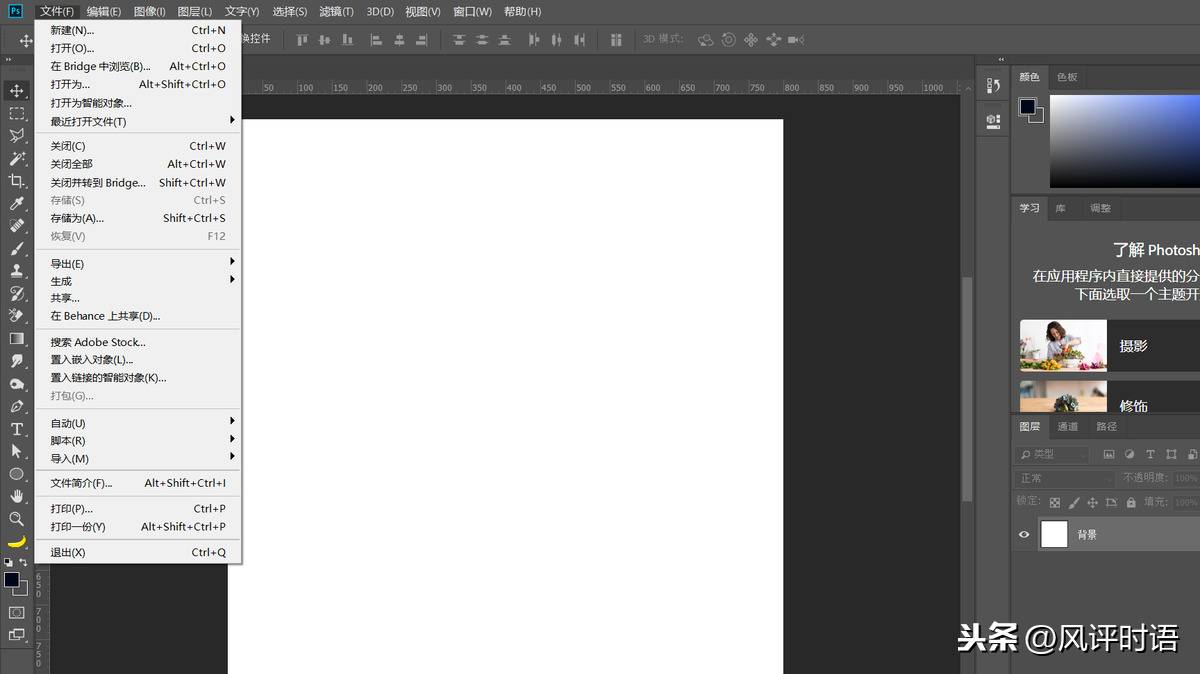Select the Zoom tool
The image size is (1200, 674).
[17, 519]
